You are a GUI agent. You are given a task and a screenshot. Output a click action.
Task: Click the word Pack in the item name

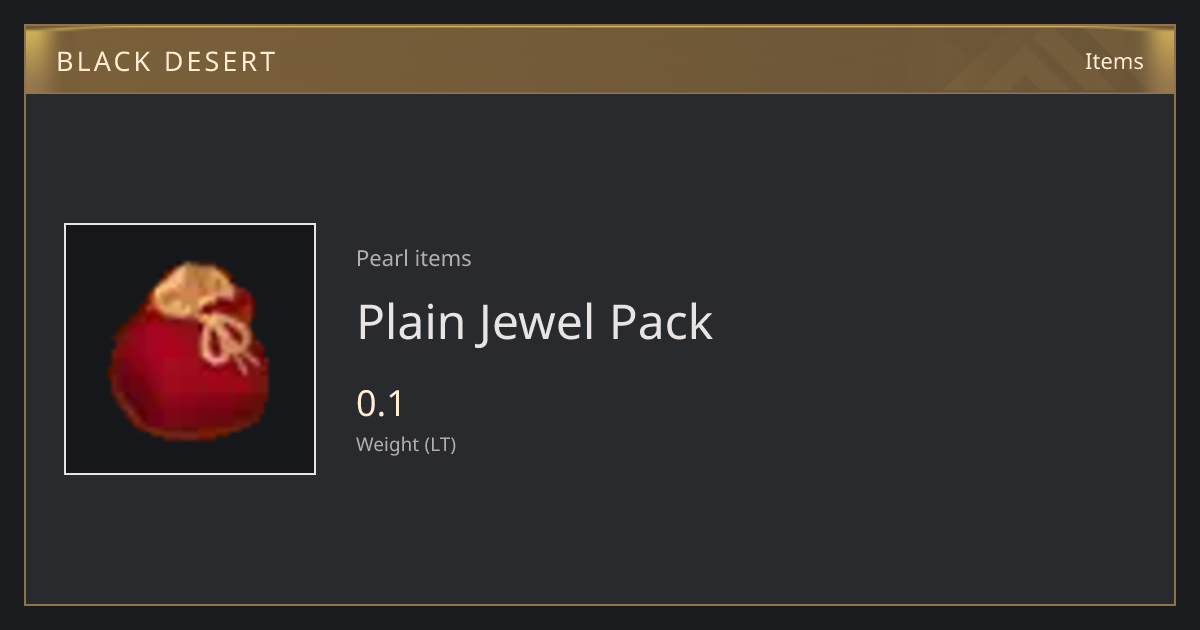tap(661, 322)
